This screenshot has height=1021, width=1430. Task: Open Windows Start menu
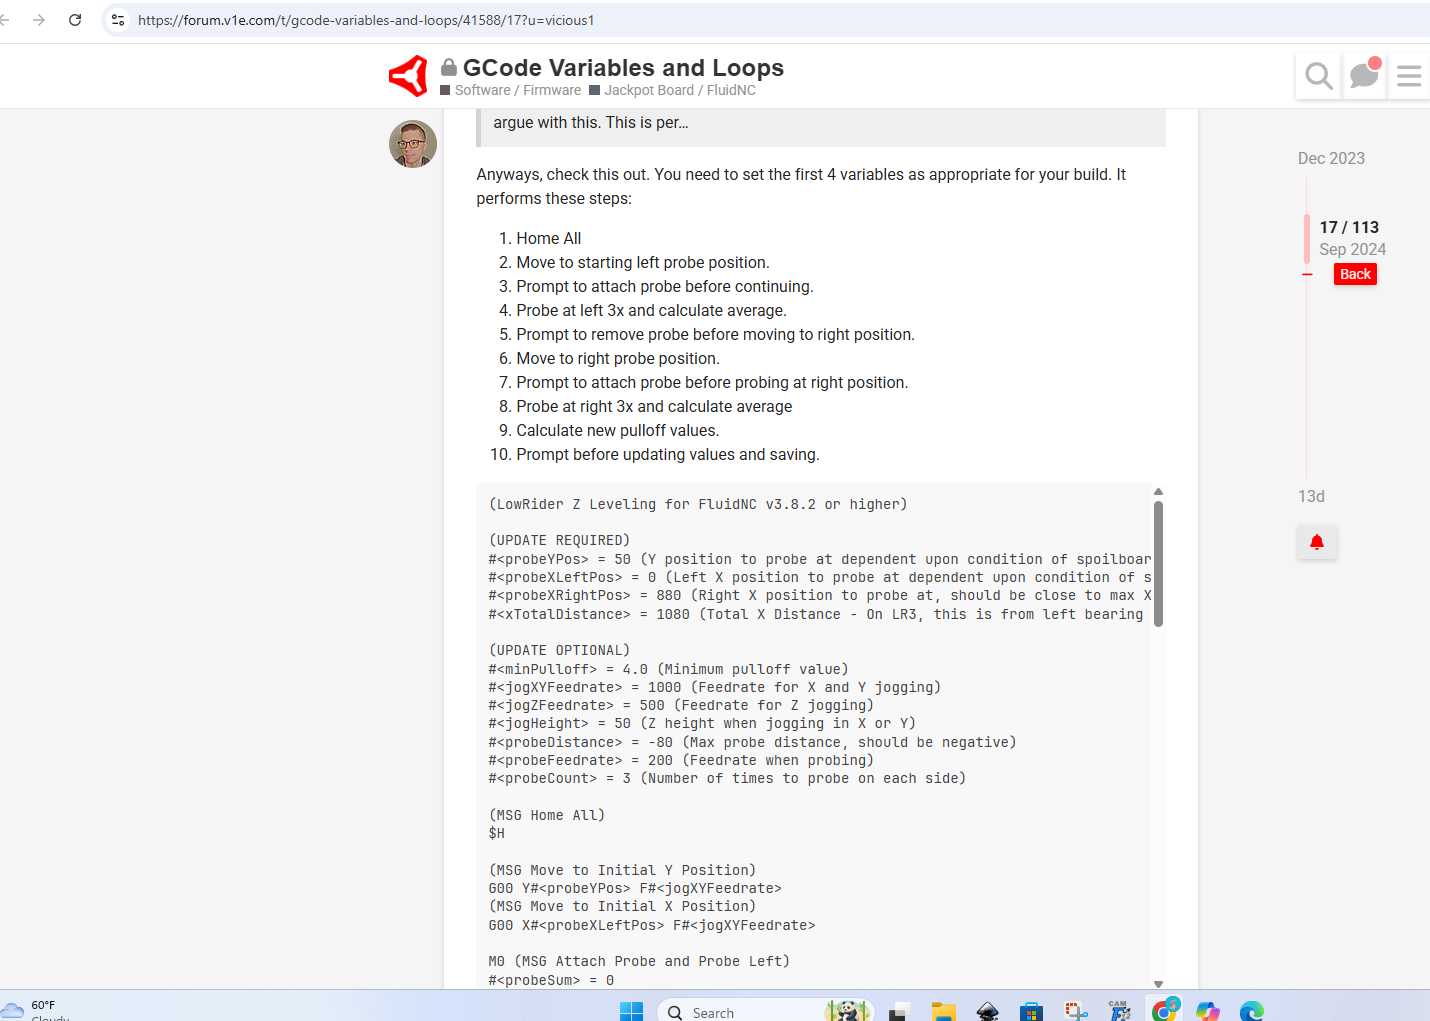point(631,1011)
